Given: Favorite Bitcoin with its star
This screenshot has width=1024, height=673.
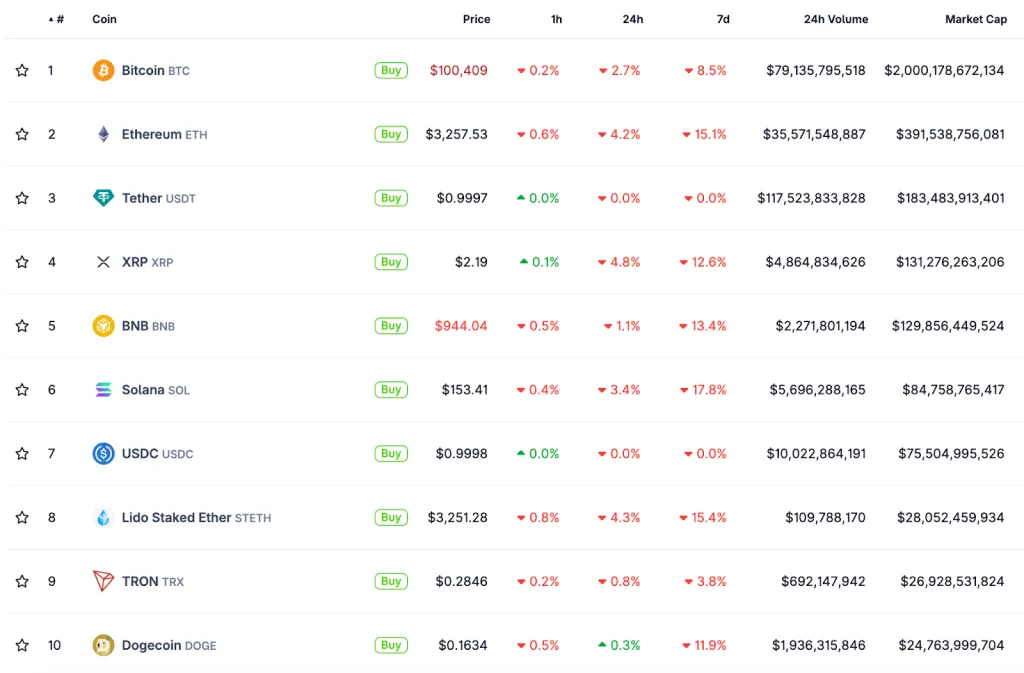Looking at the screenshot, I should click(22, 70).
